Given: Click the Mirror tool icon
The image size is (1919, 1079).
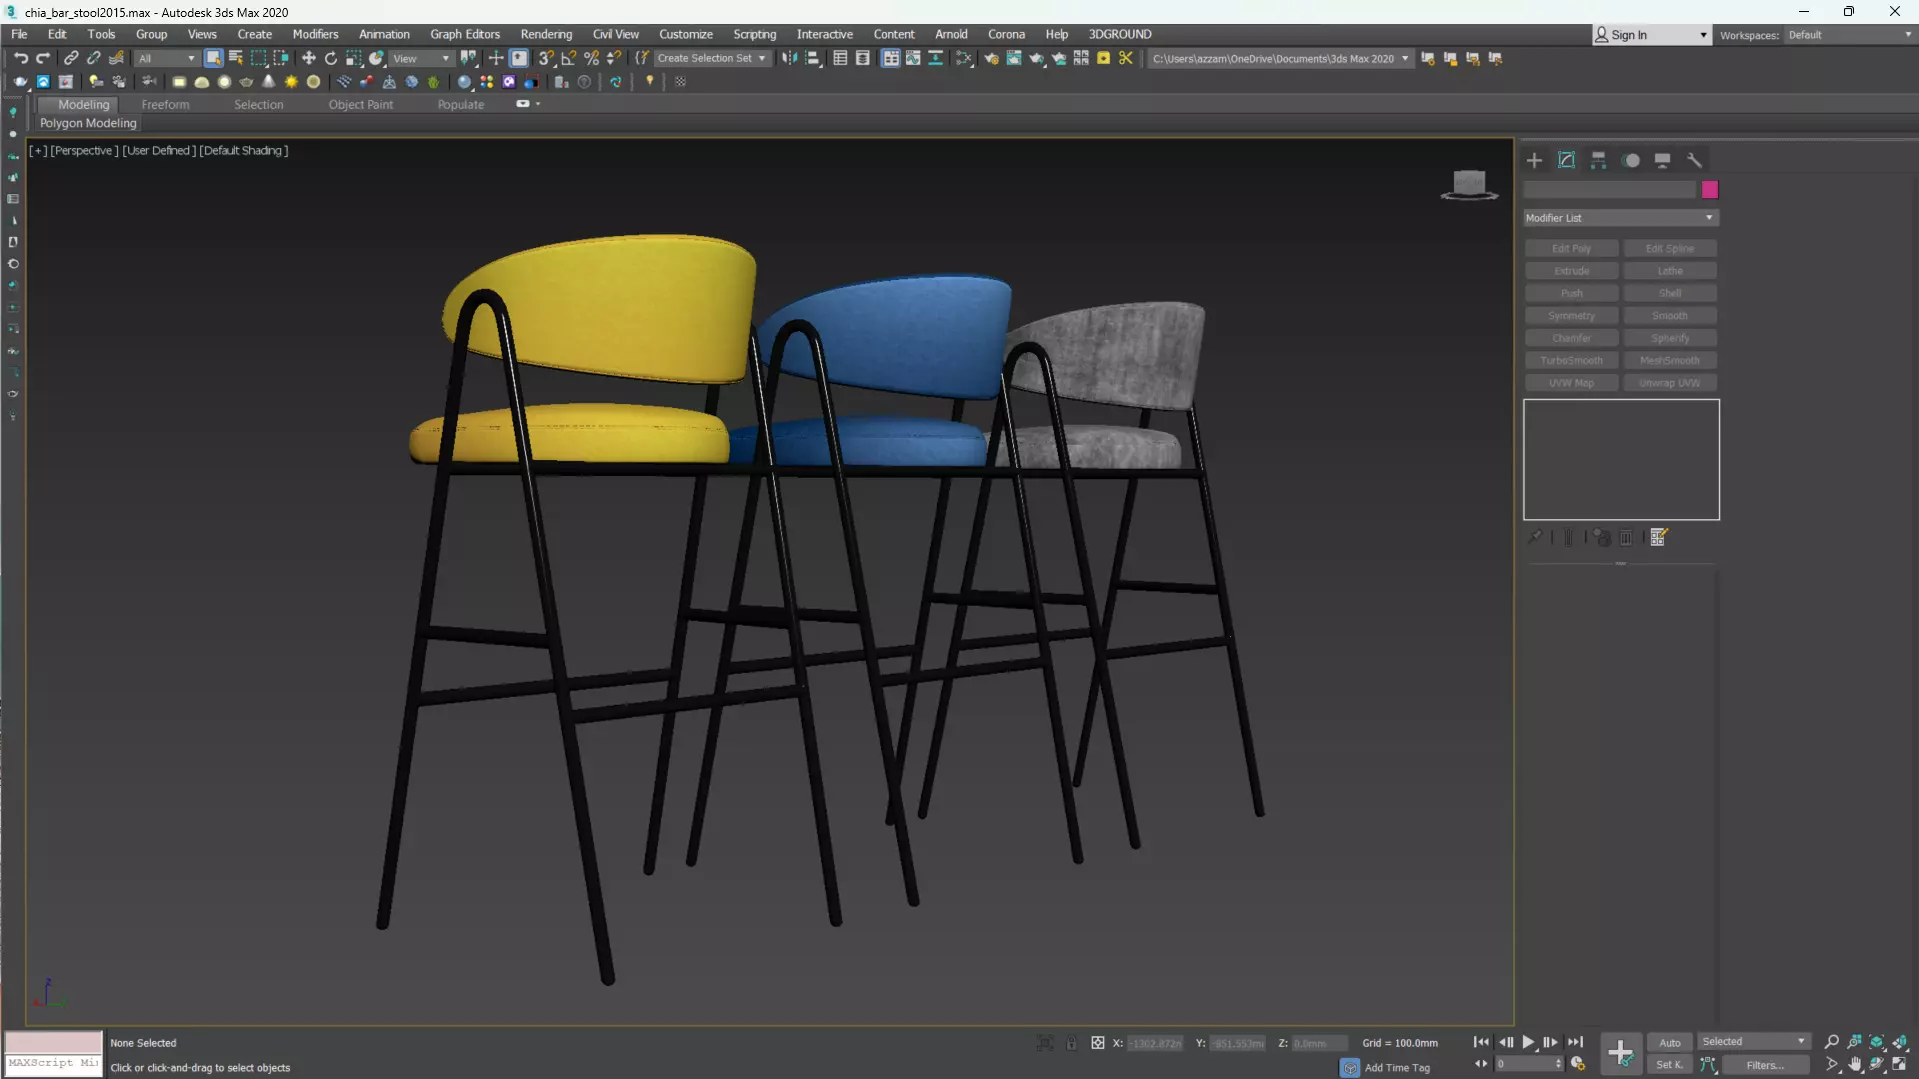Looking at the screenshot, I should point(790,58).
